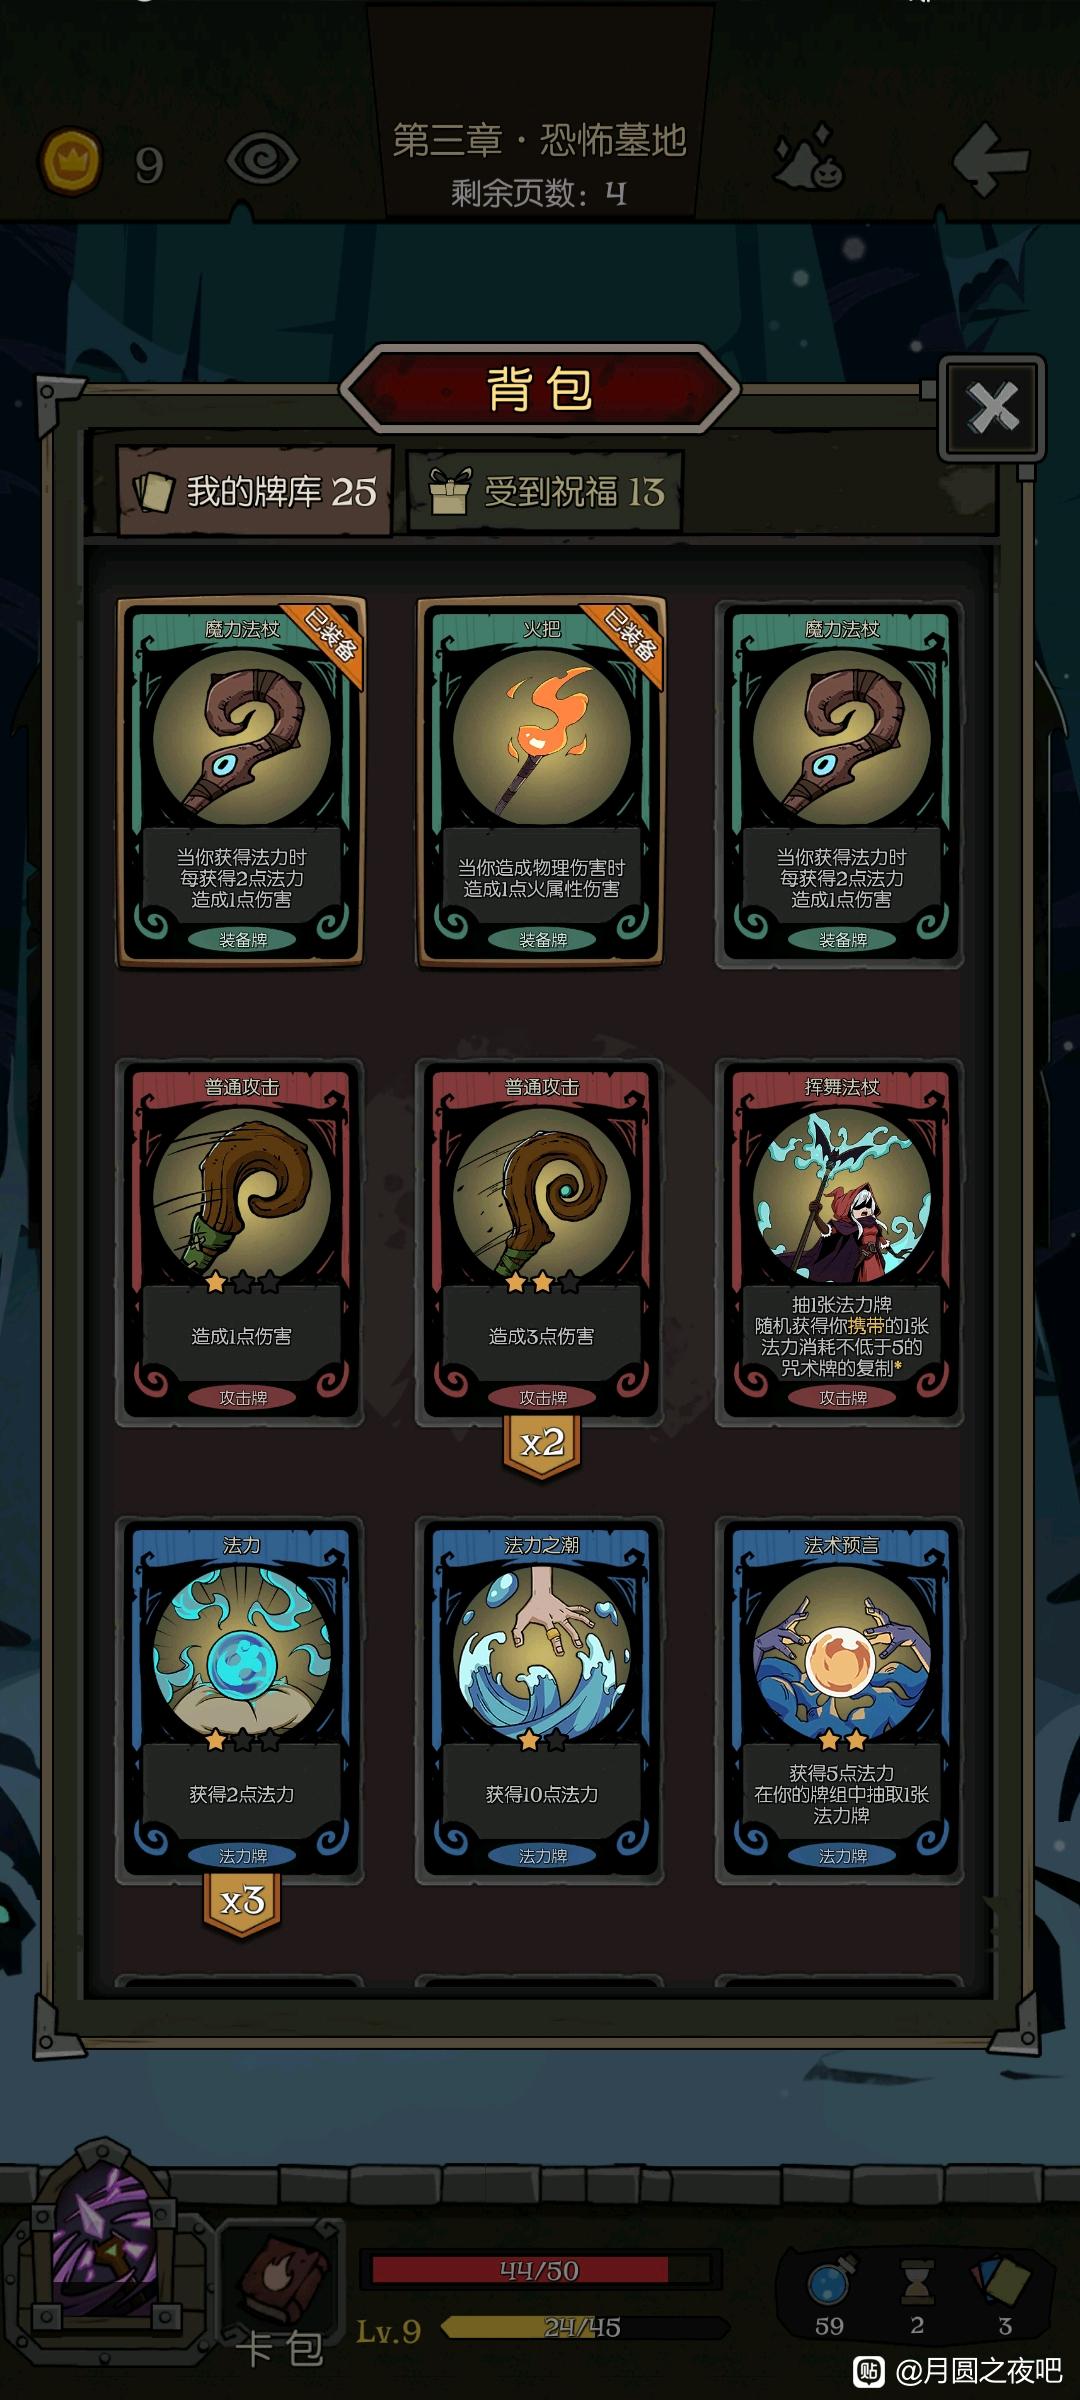Screen dimensions: 1080x2400
Task: Select the 火把 torch equipment card
Action: click(541, 782)
